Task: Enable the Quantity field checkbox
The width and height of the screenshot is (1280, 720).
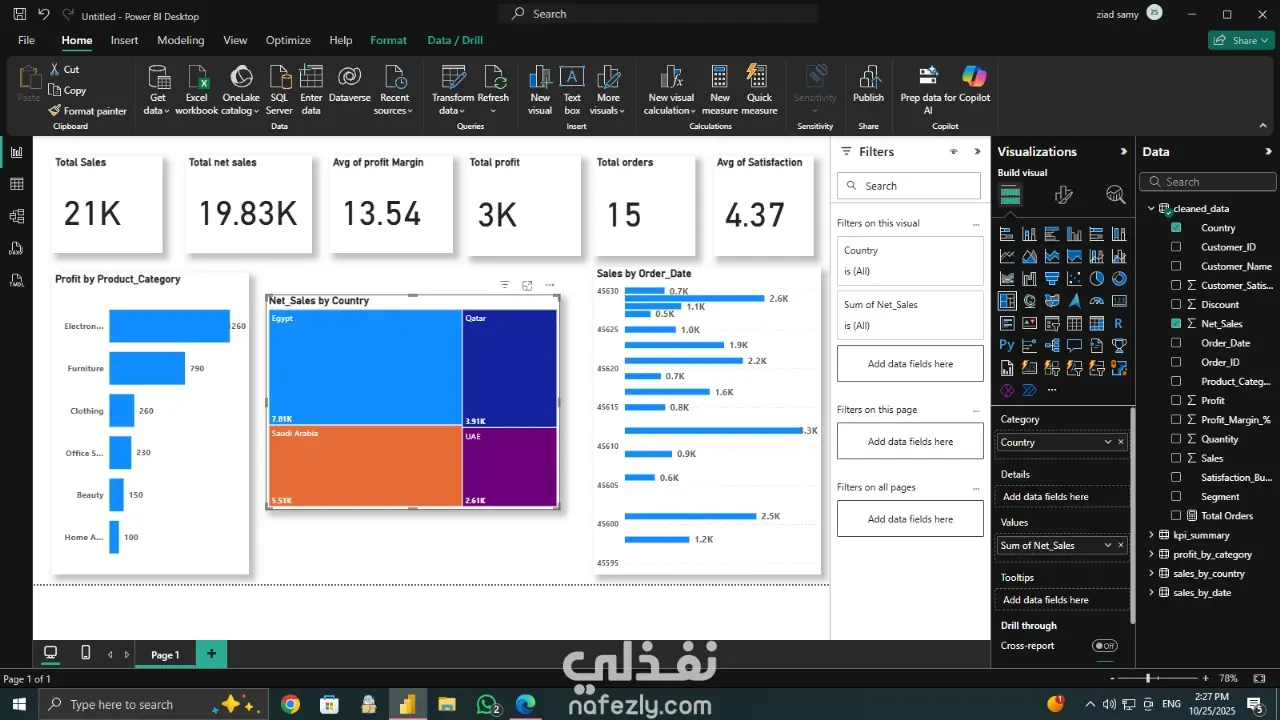Action: [x=1176, y=439]
